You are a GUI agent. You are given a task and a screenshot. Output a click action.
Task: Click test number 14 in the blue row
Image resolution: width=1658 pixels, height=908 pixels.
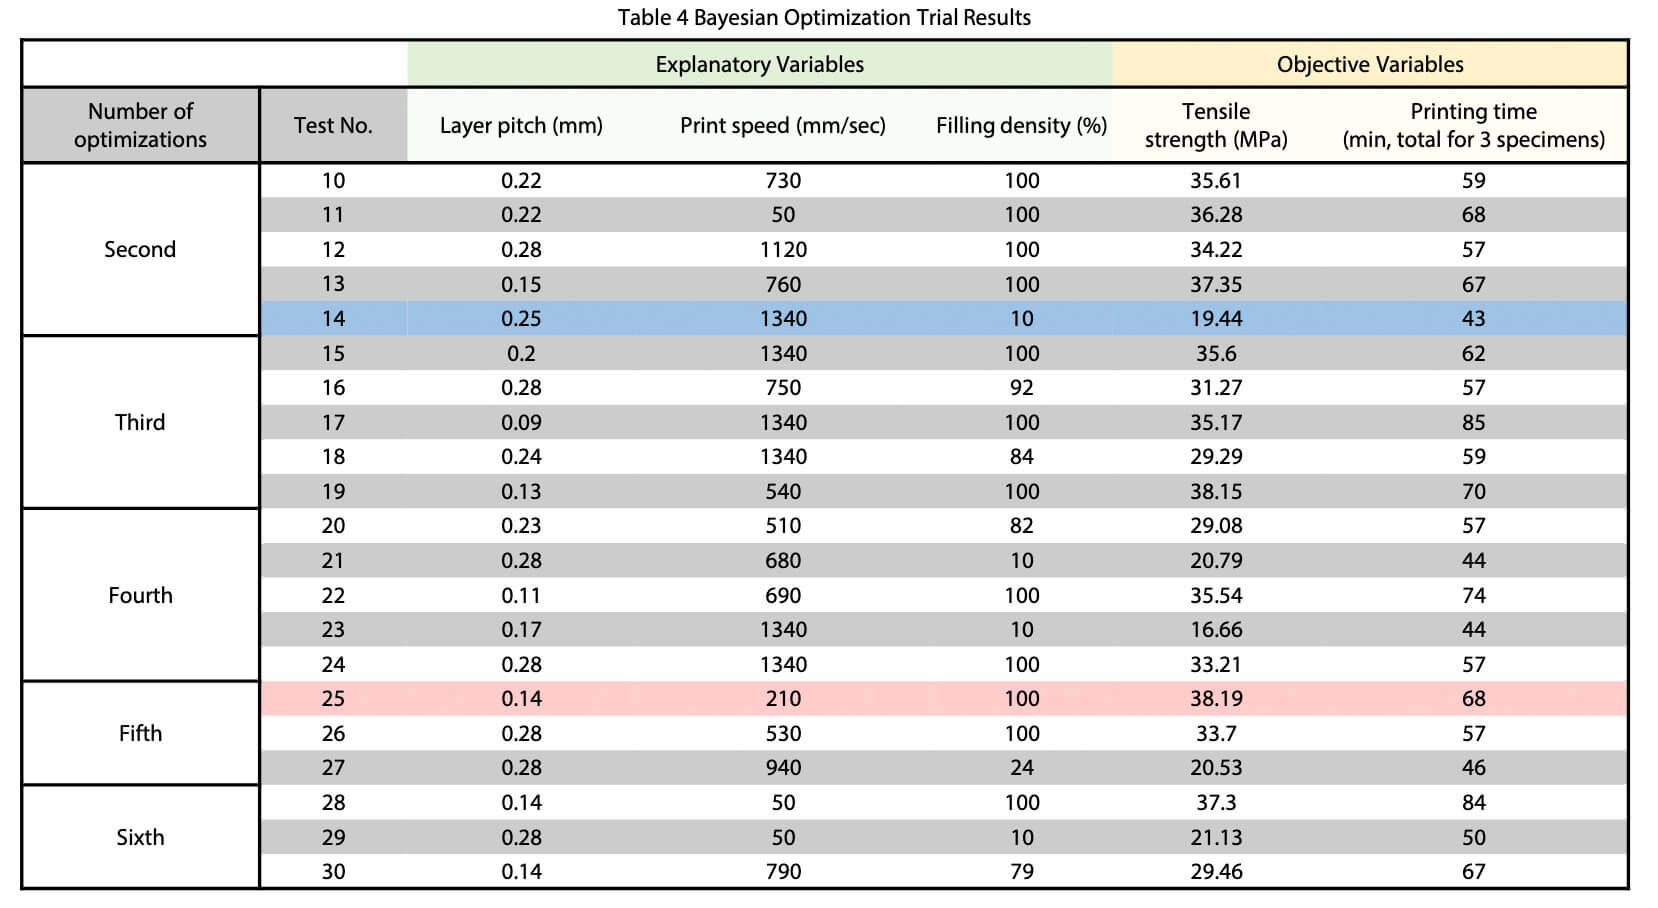coord(333,319)
